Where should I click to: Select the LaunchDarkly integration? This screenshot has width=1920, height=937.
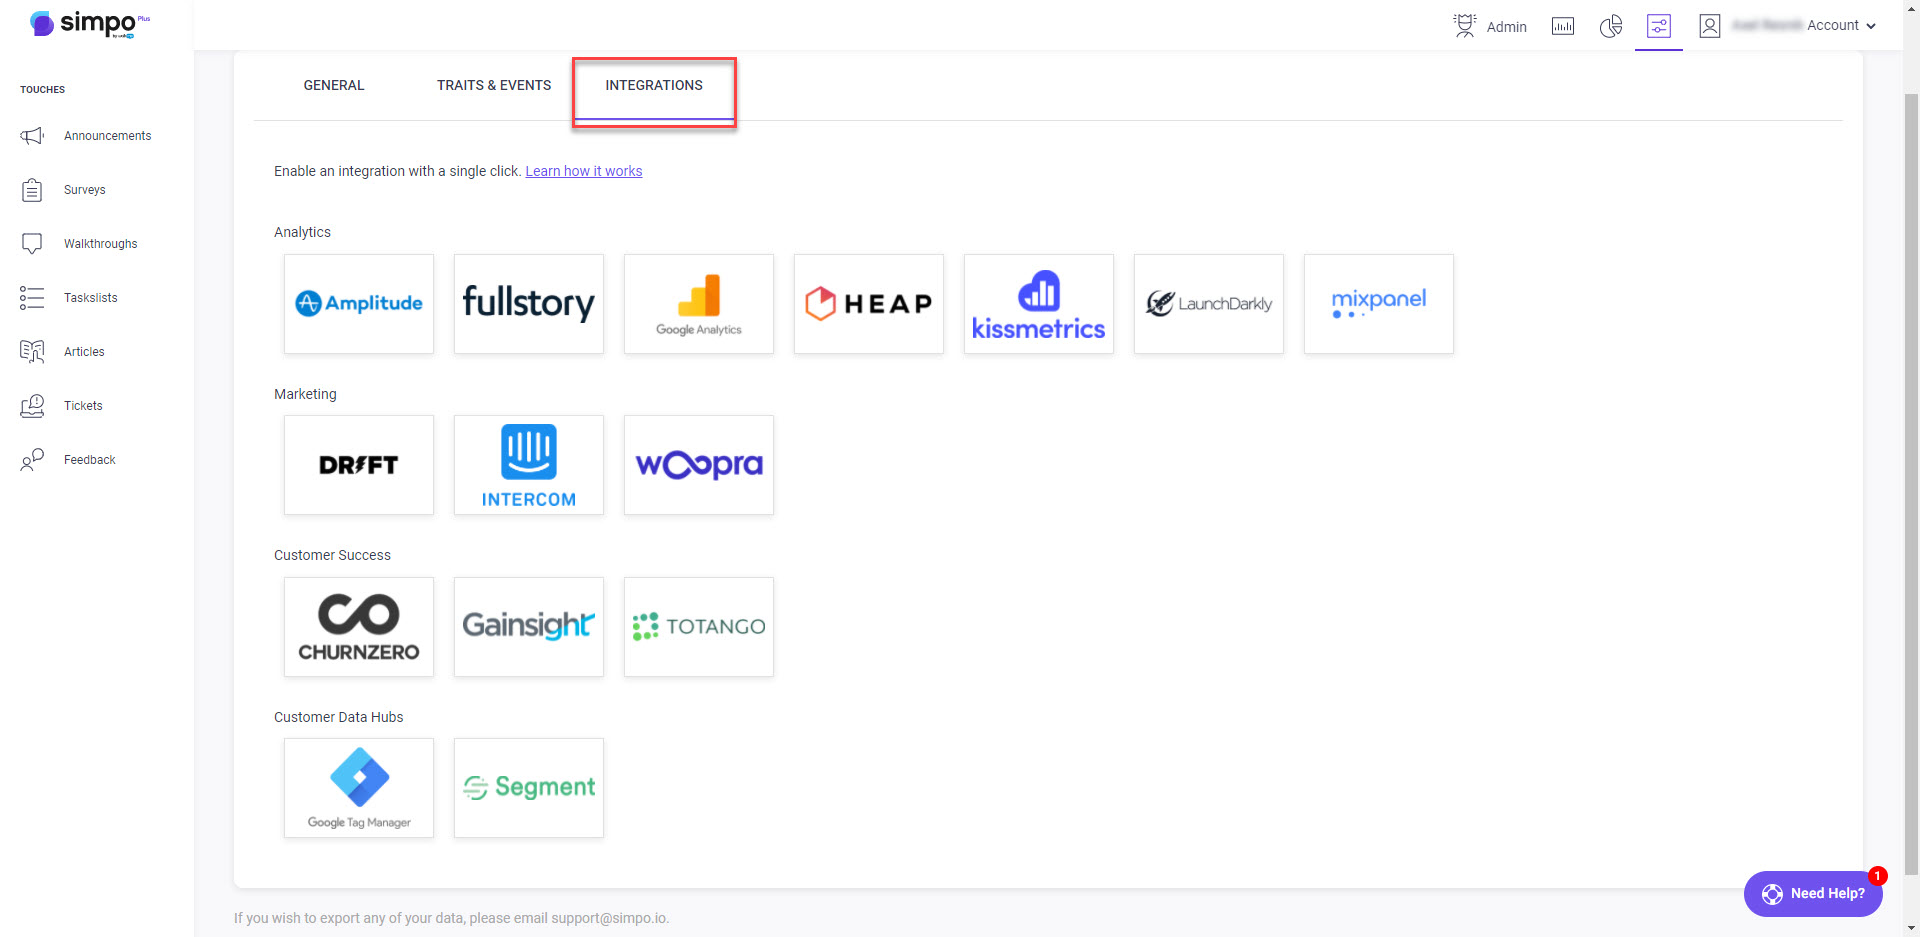click(x=1209, y=304)
